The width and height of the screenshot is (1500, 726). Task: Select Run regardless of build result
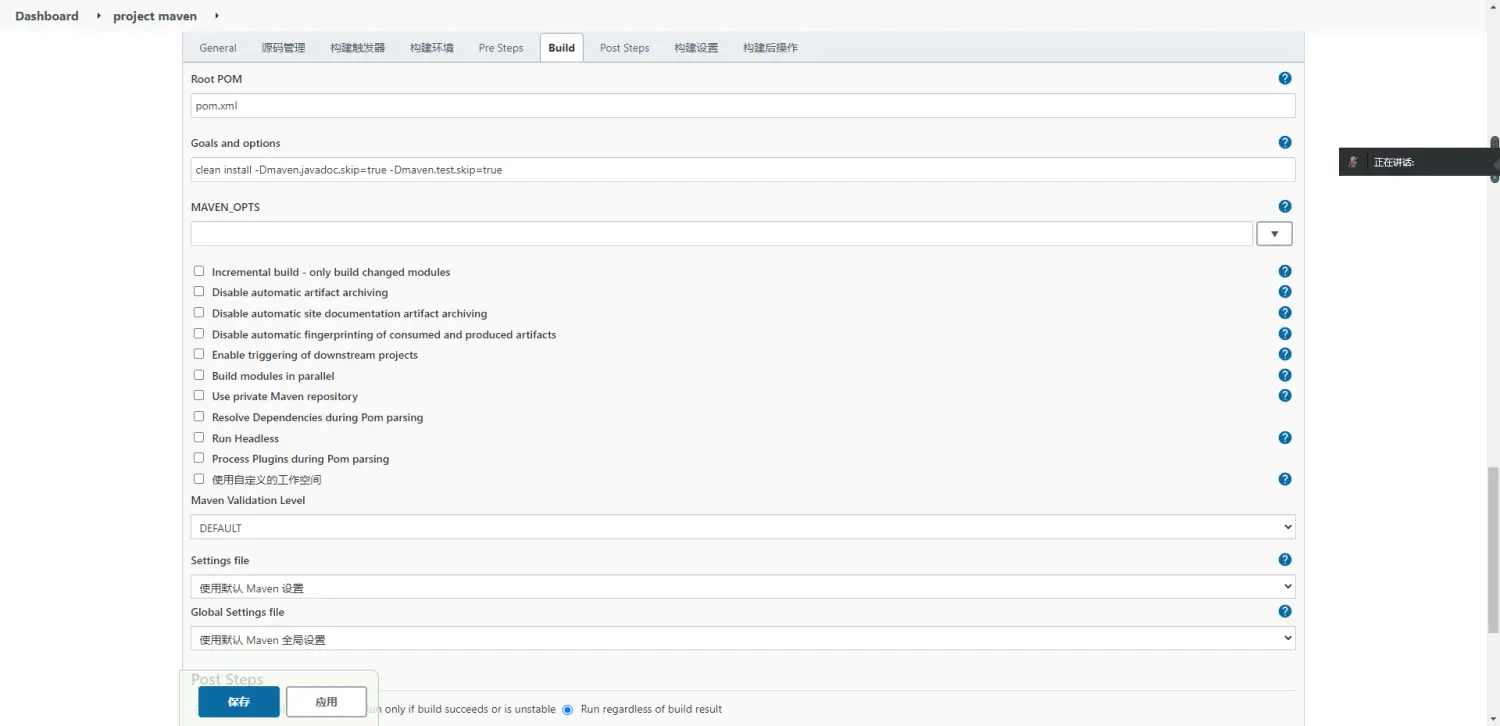568,709
